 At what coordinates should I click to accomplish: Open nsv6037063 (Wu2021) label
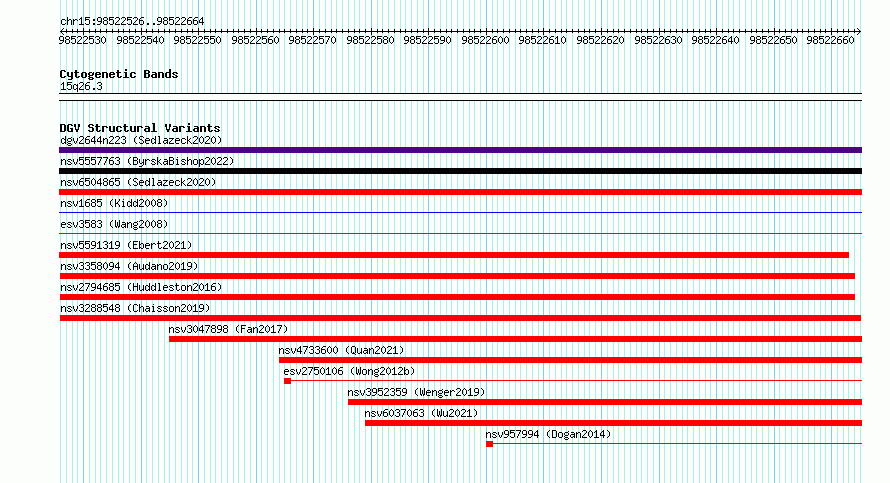tap(421, 413)
